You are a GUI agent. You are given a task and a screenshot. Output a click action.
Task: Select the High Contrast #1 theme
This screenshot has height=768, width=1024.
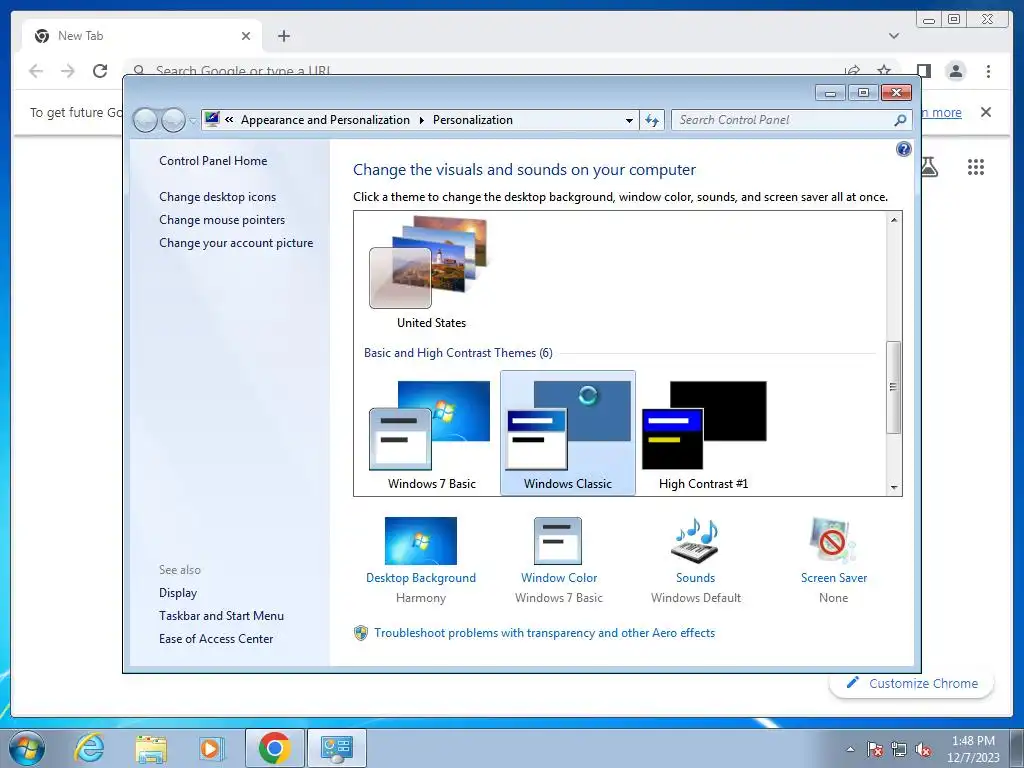click(703, 434)
